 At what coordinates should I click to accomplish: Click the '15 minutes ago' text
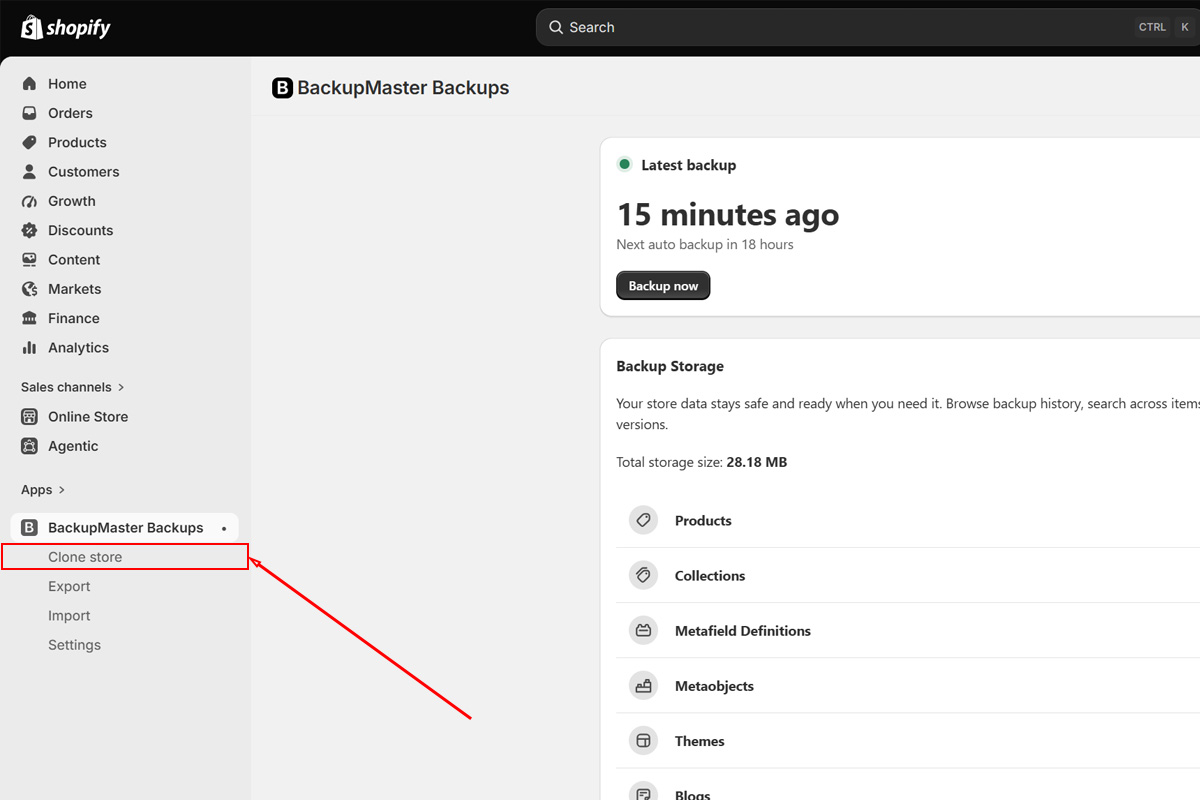point(728,215)
